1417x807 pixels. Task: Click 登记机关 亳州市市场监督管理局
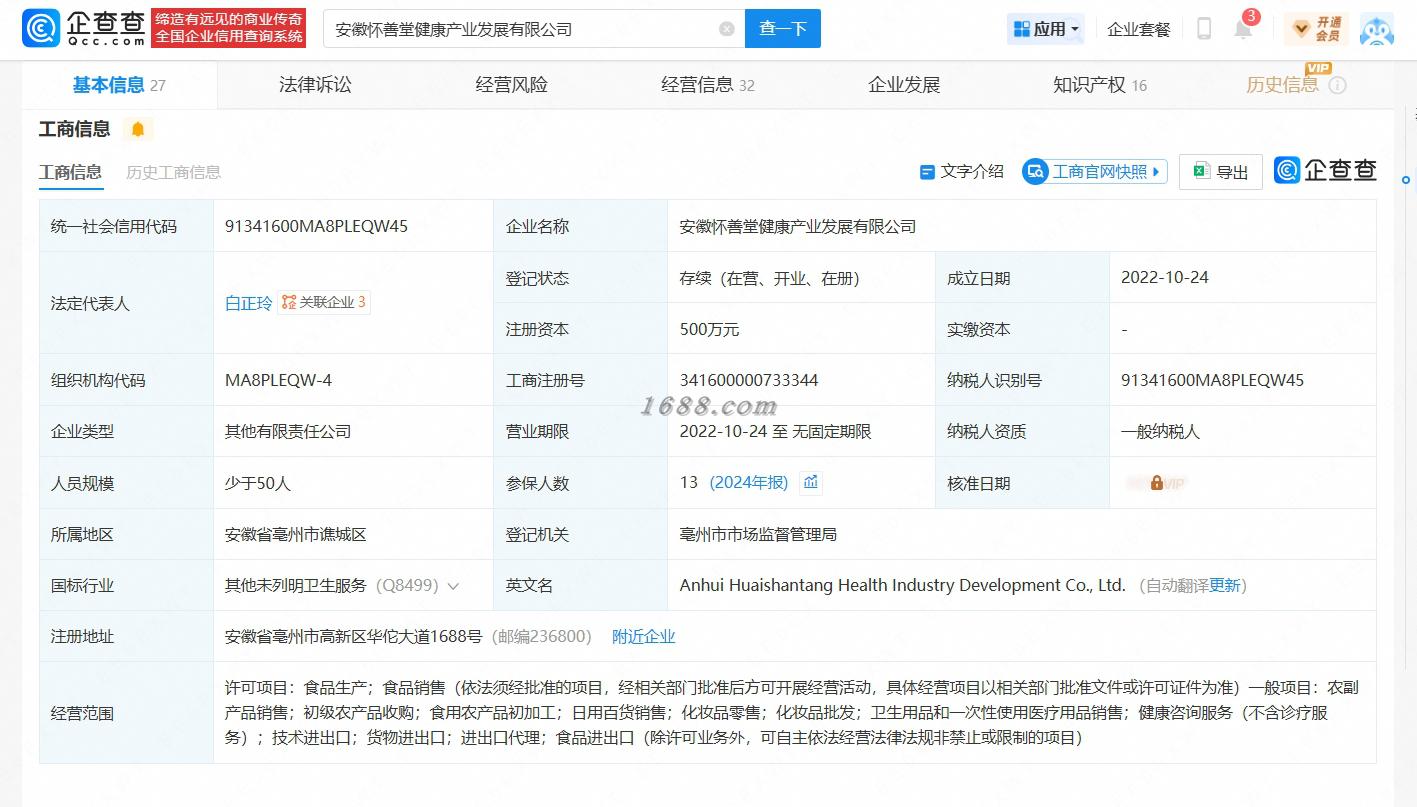[x=758, y=535]
